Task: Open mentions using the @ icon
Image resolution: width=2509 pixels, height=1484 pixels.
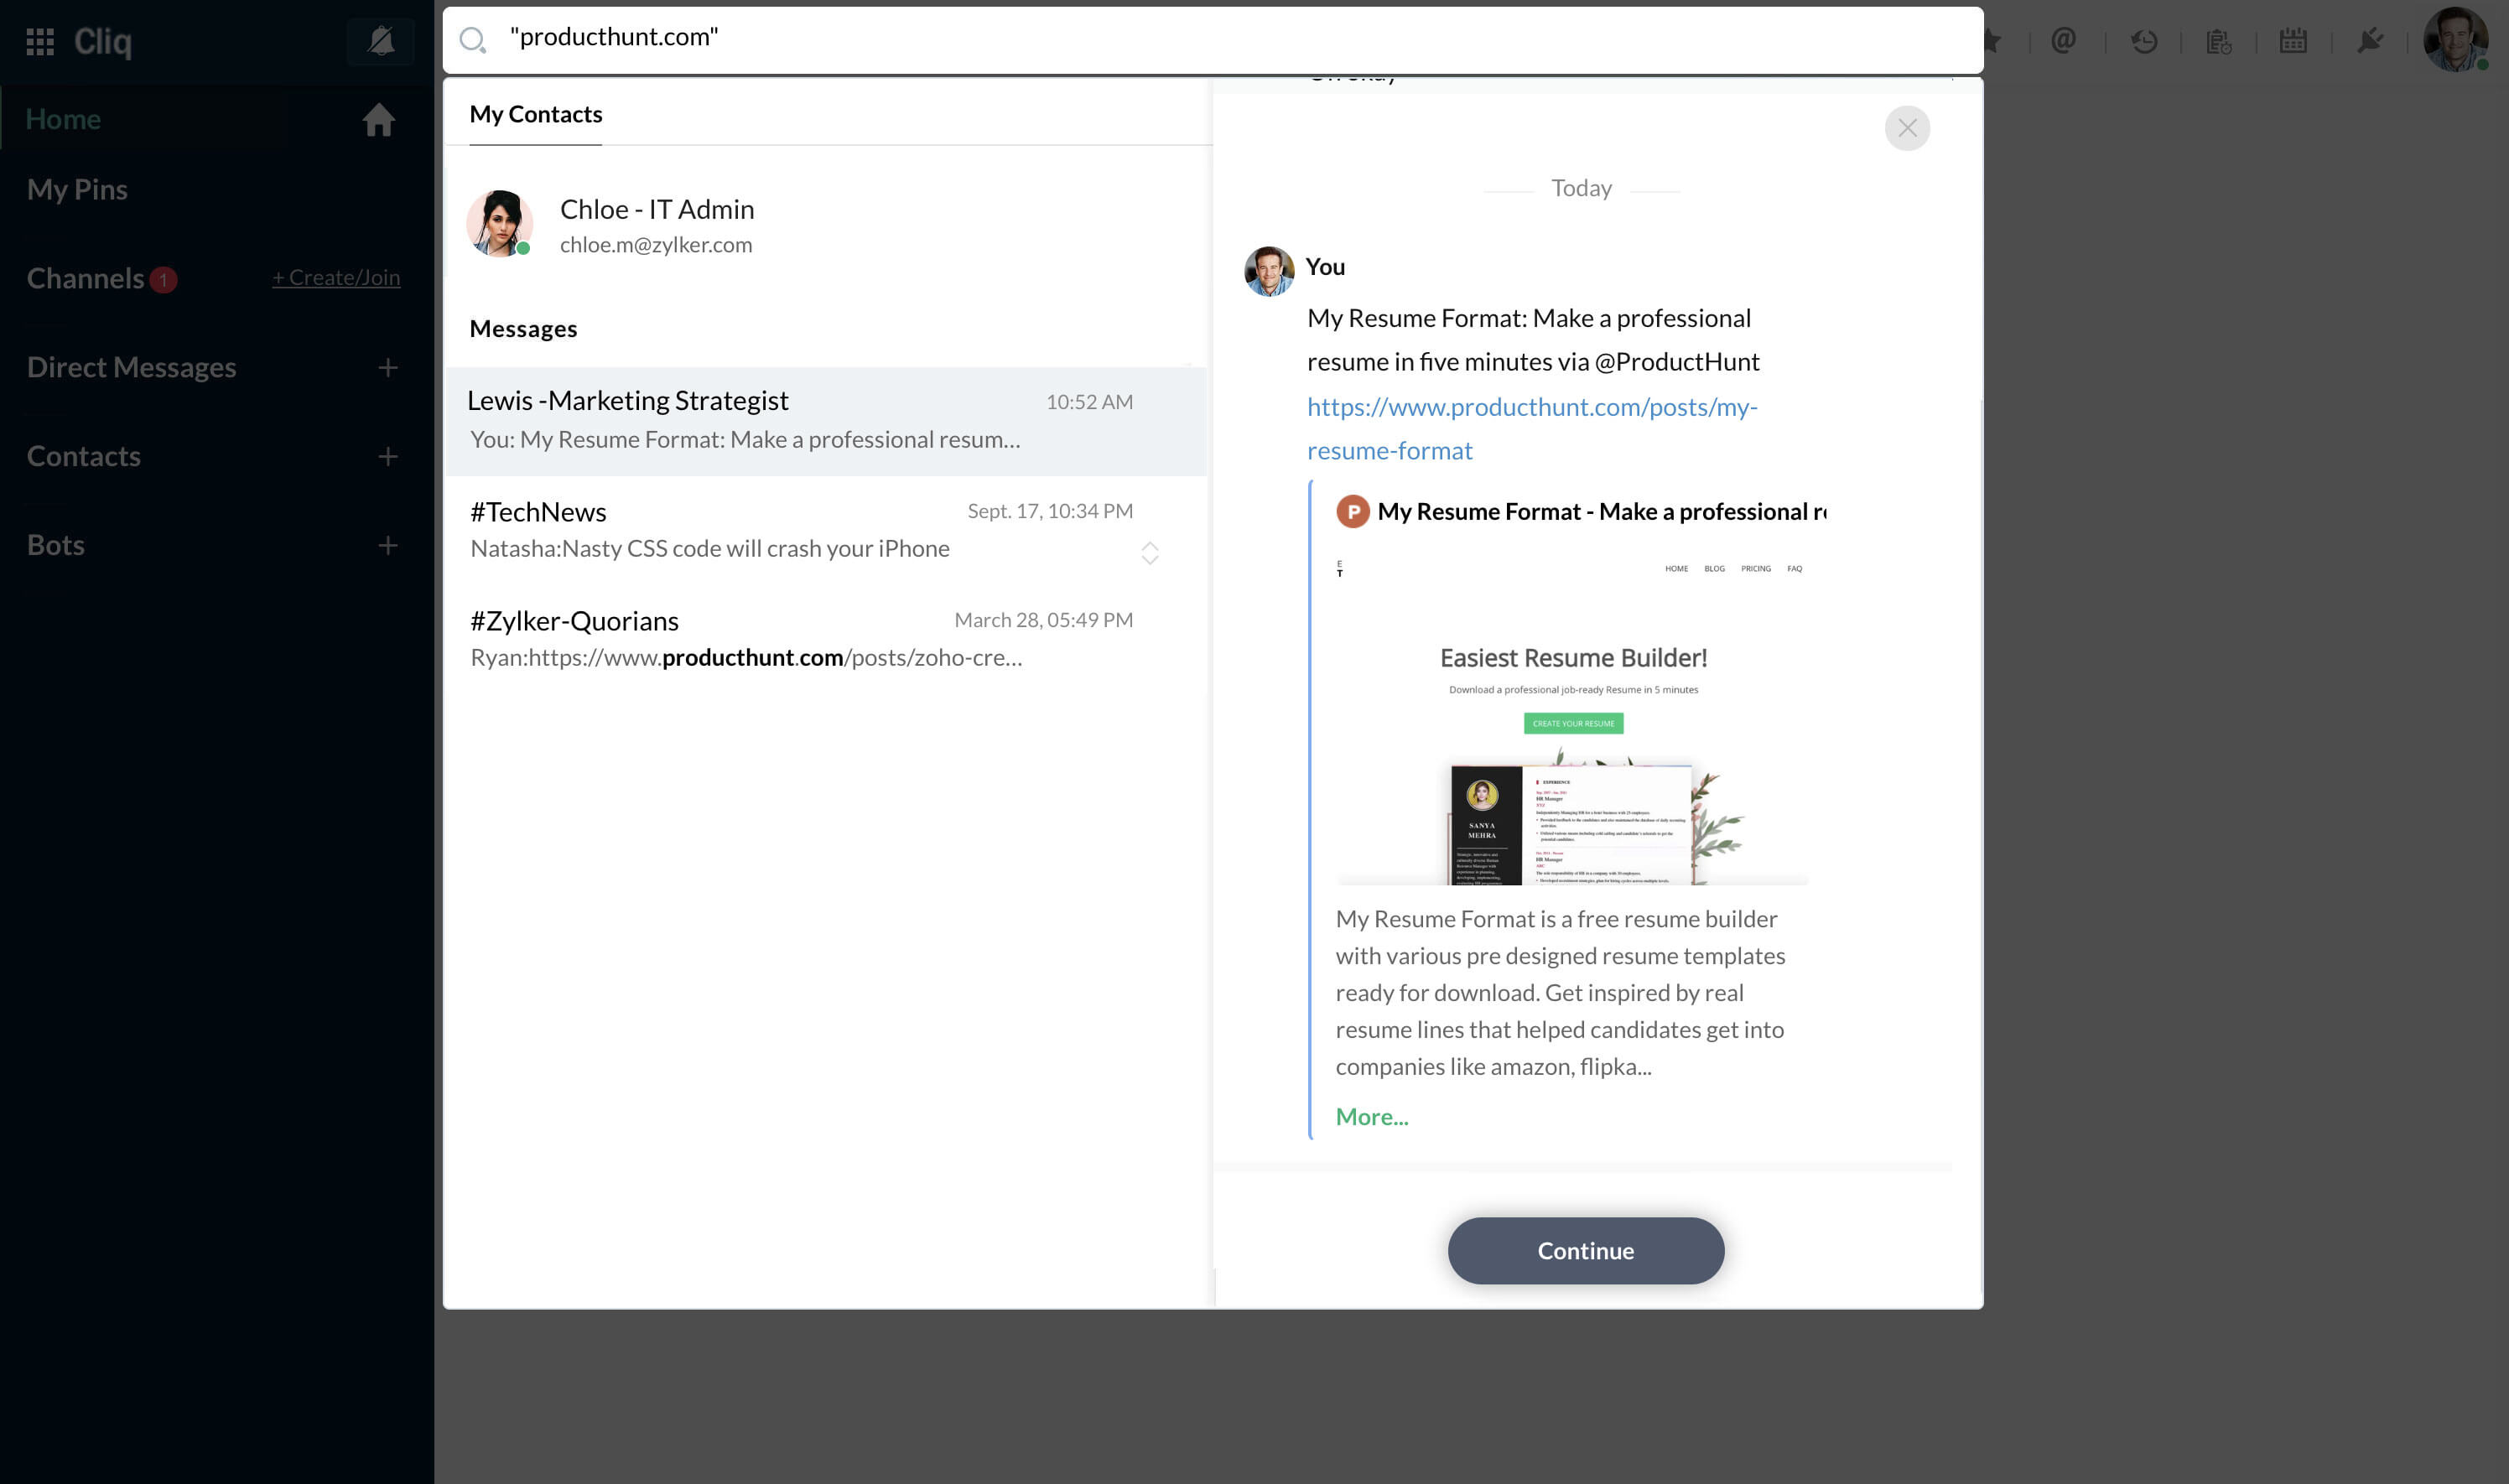Action: (x=2064, y=41)
